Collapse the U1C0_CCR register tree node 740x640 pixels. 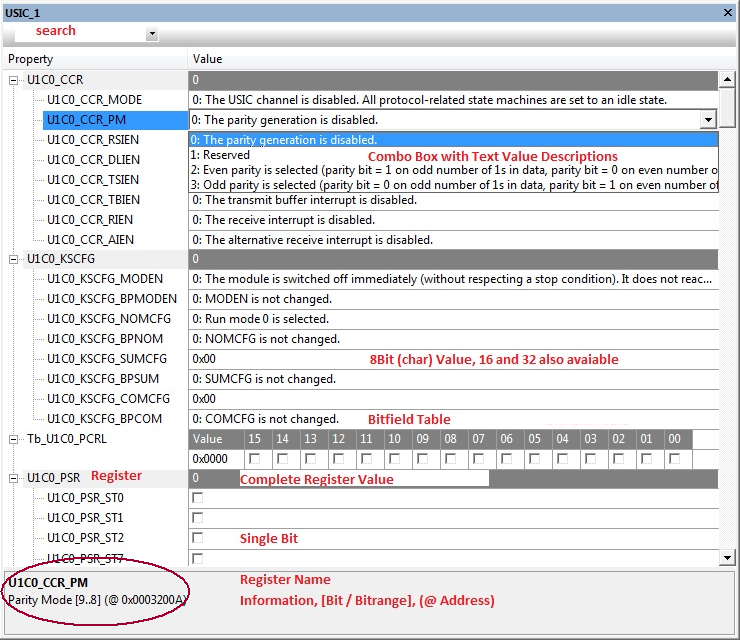point(14,80)
